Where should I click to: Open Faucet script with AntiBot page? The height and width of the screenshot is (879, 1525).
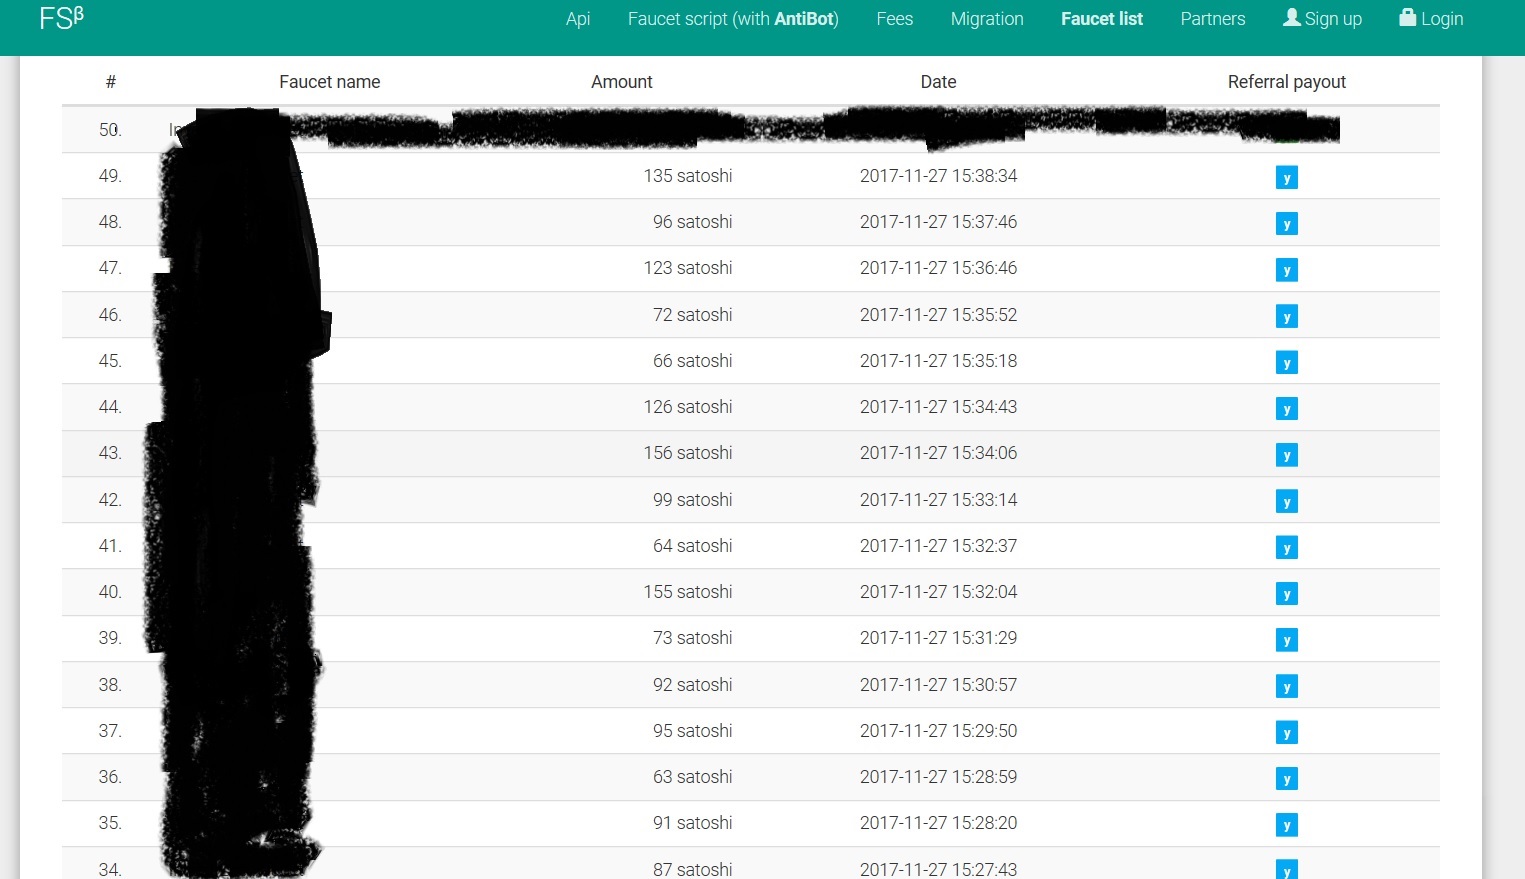coord(733,19)
